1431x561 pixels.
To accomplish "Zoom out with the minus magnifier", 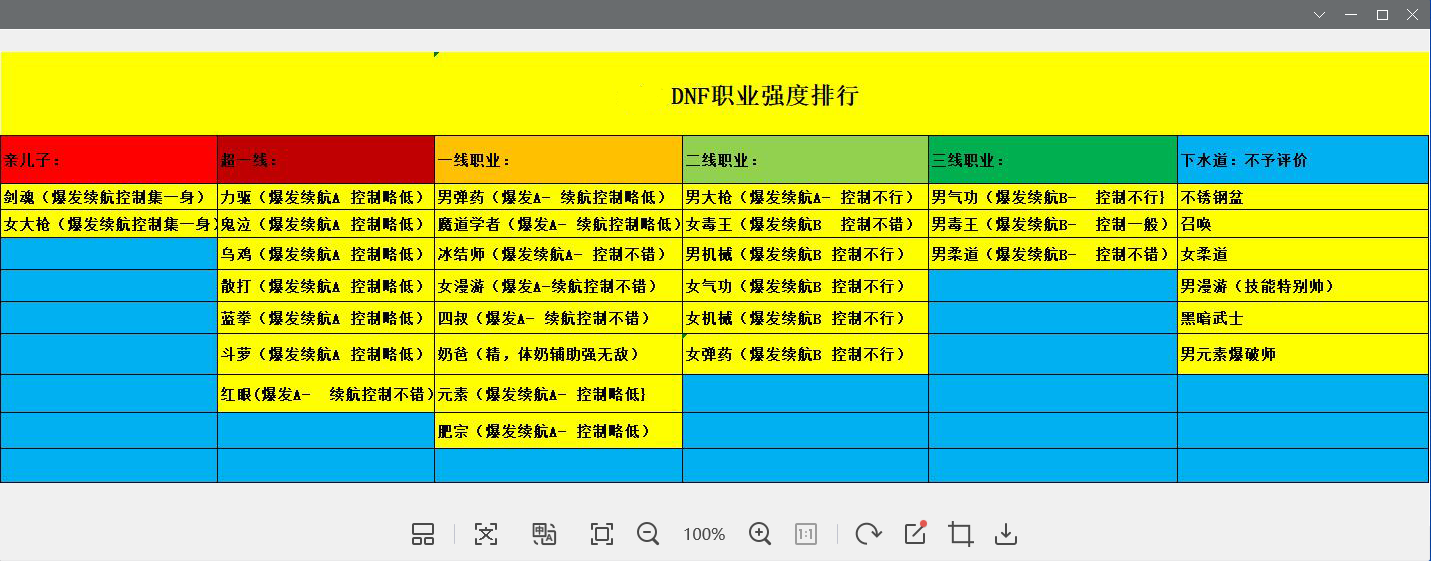I will click(648, 534).
